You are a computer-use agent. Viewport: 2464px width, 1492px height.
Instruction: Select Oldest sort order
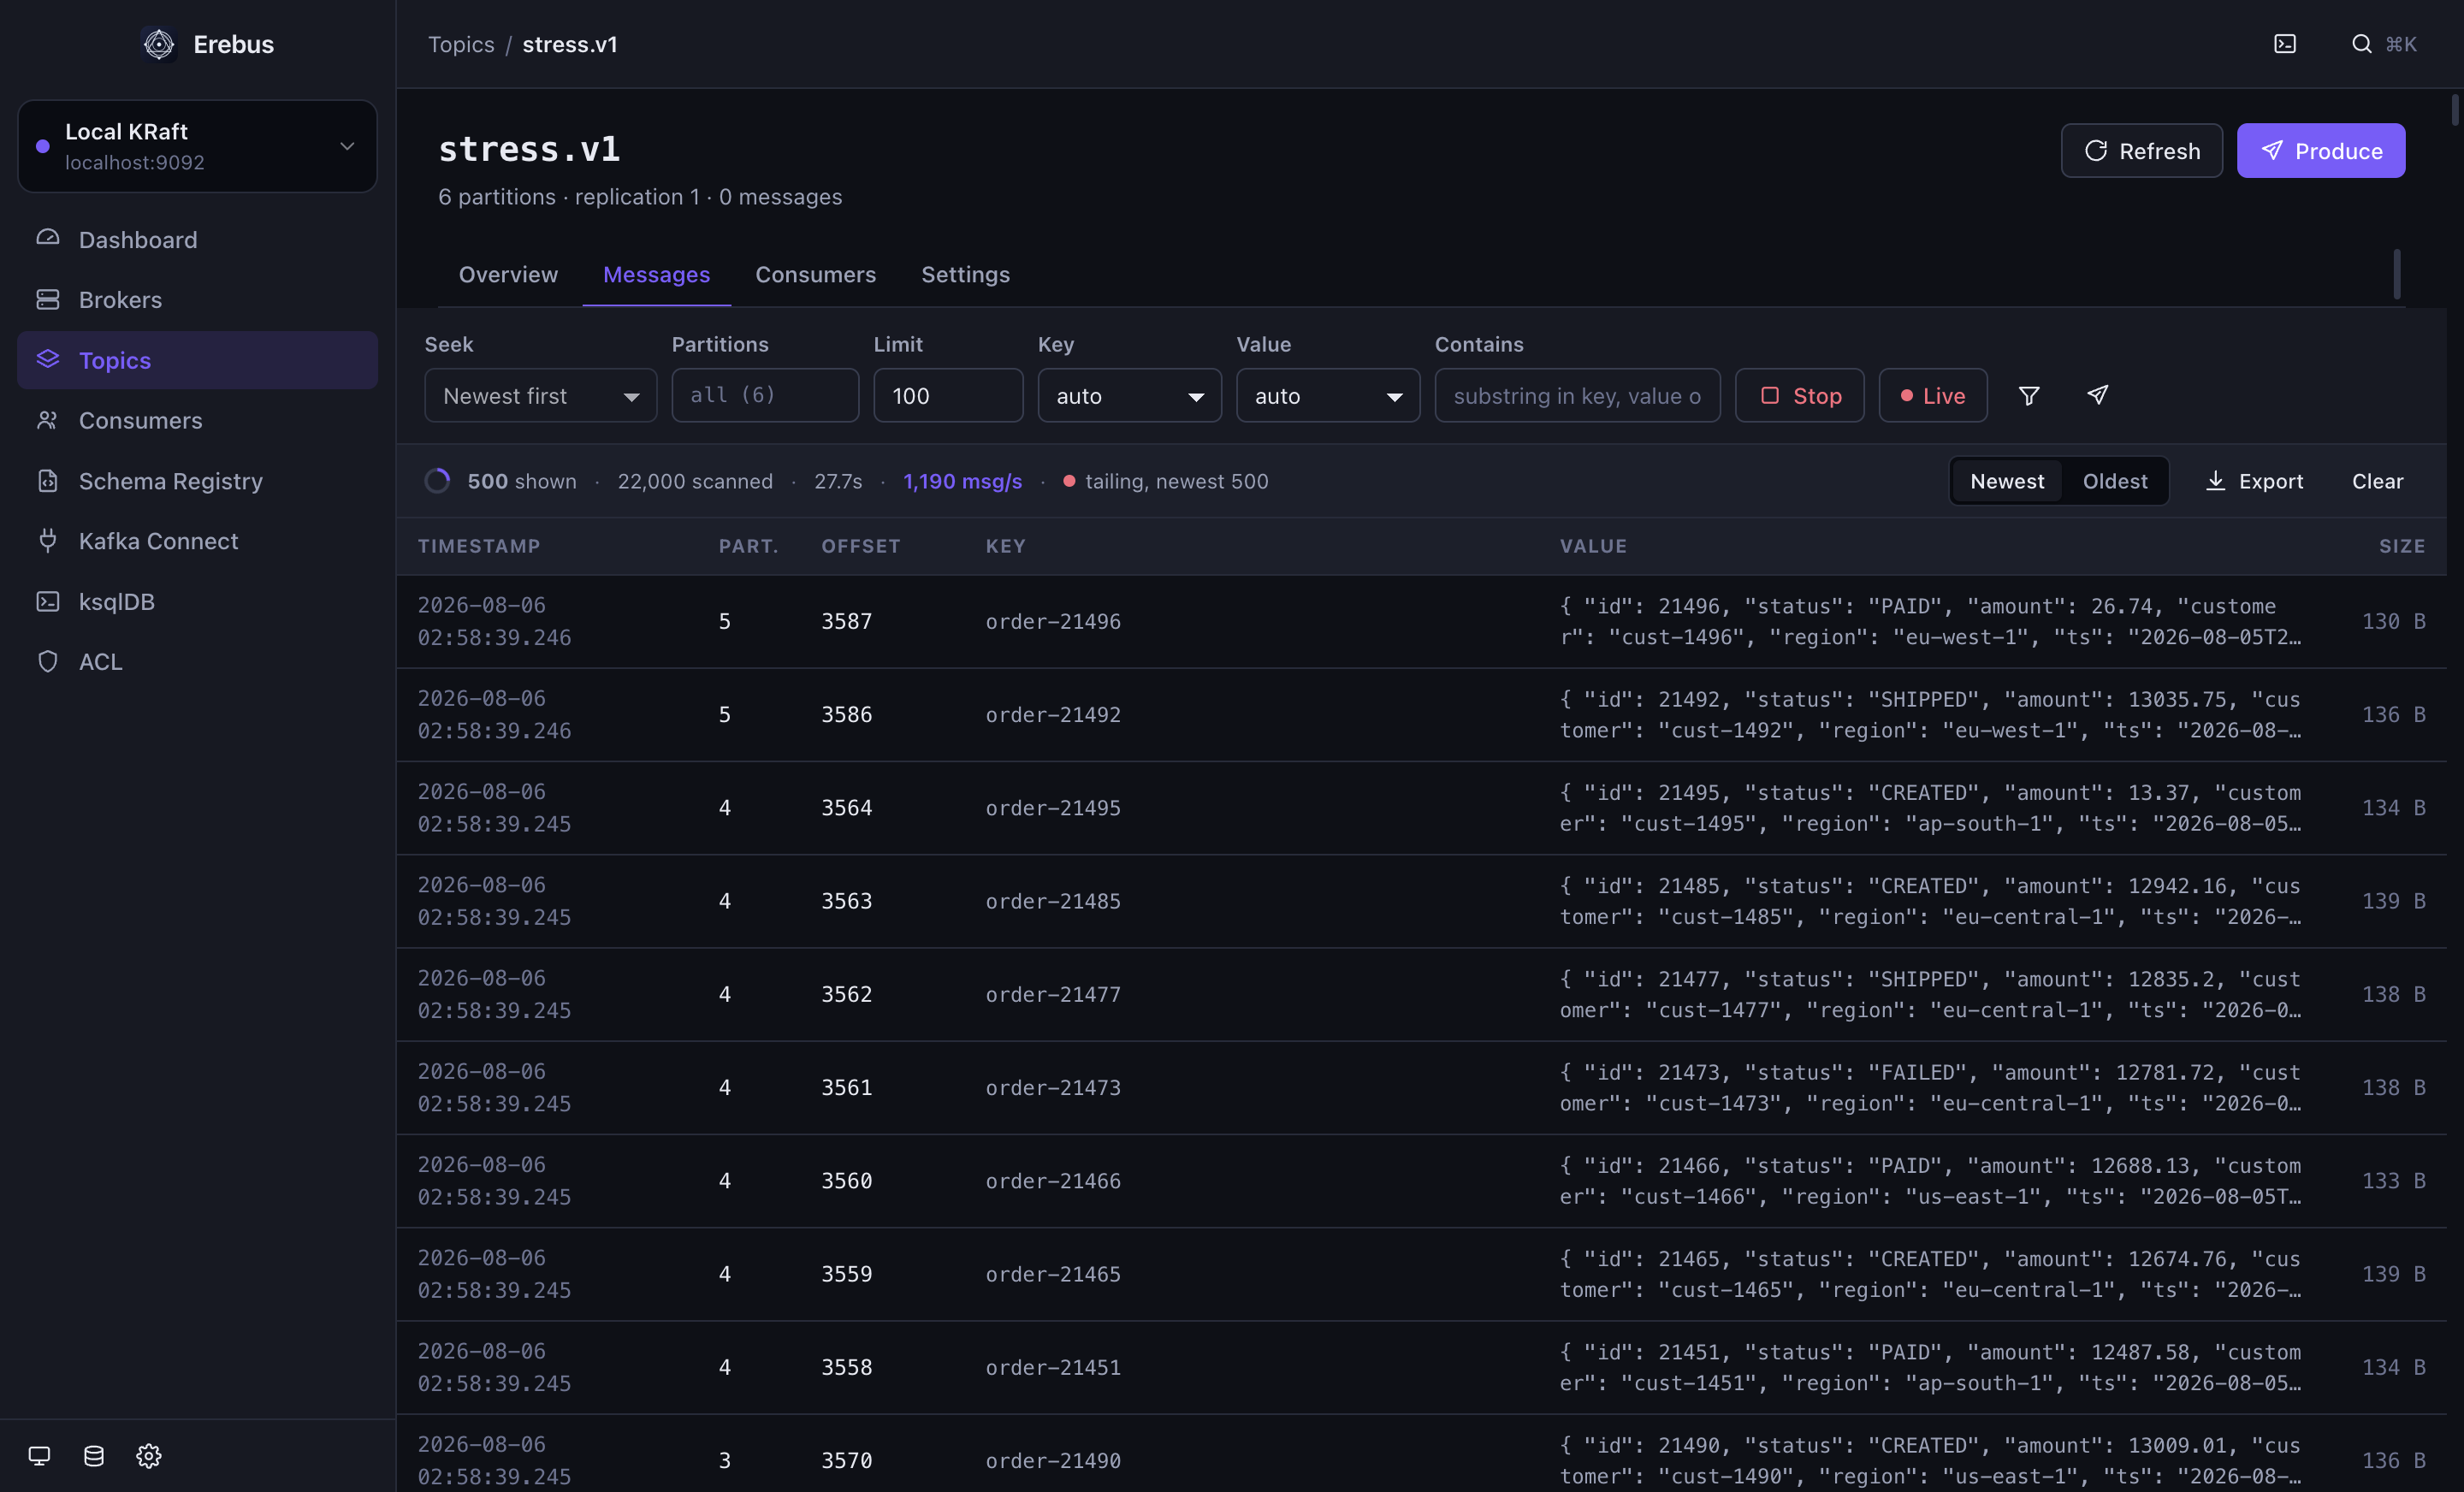click(2115, 481)
